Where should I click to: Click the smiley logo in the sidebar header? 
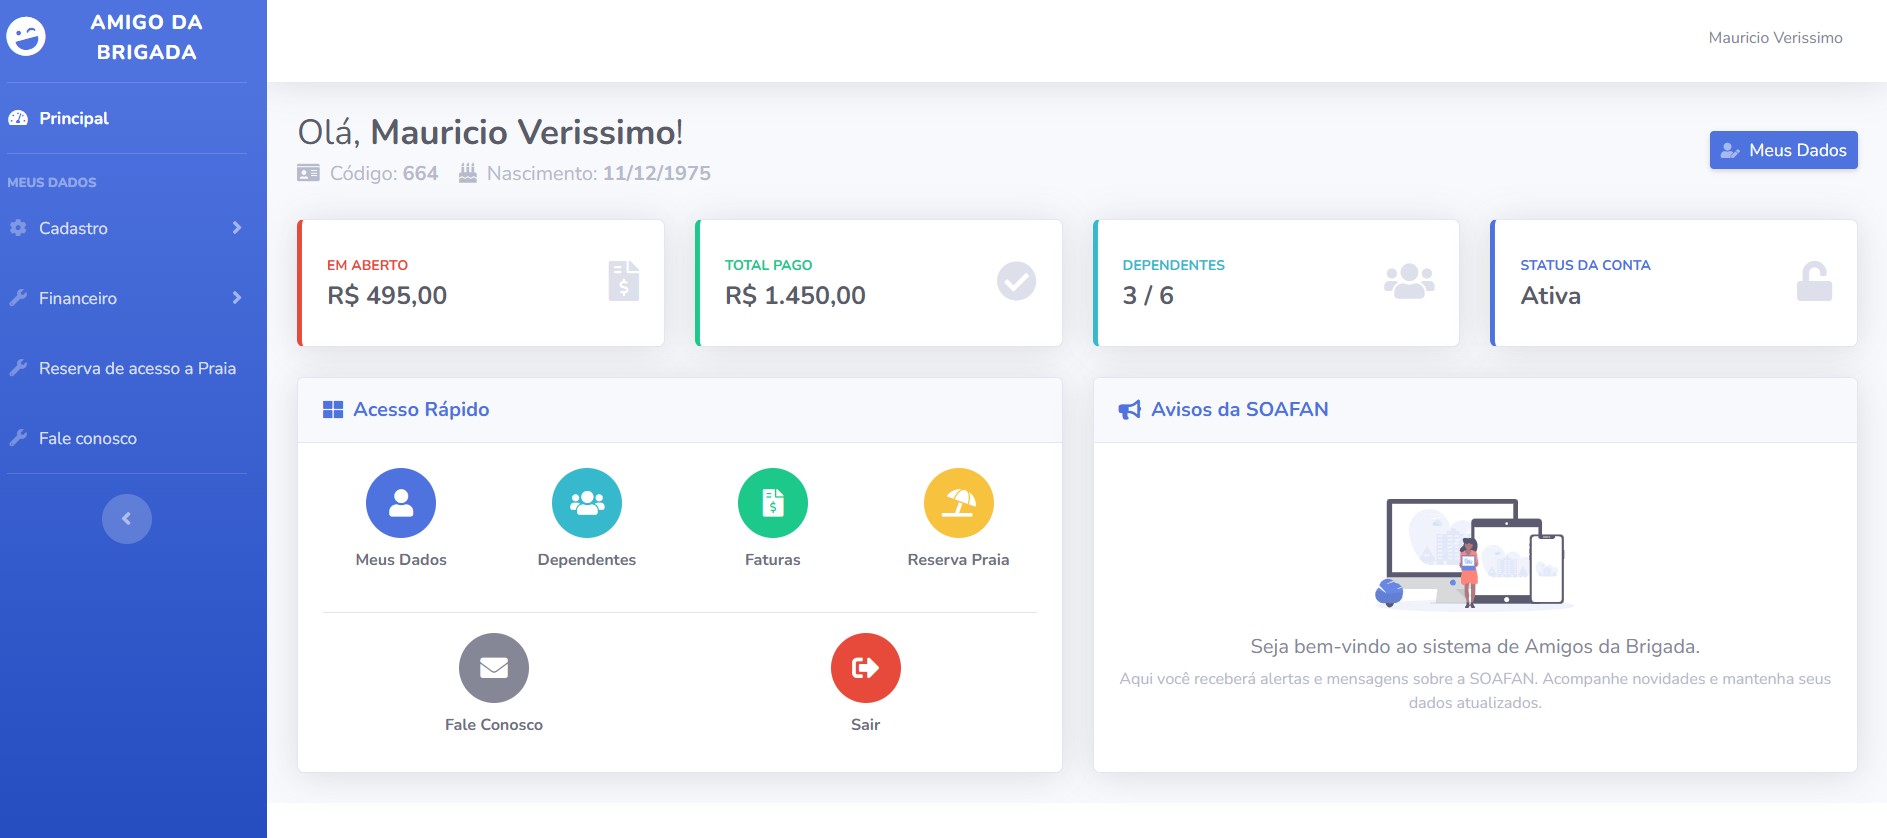[x=26, y=37]
